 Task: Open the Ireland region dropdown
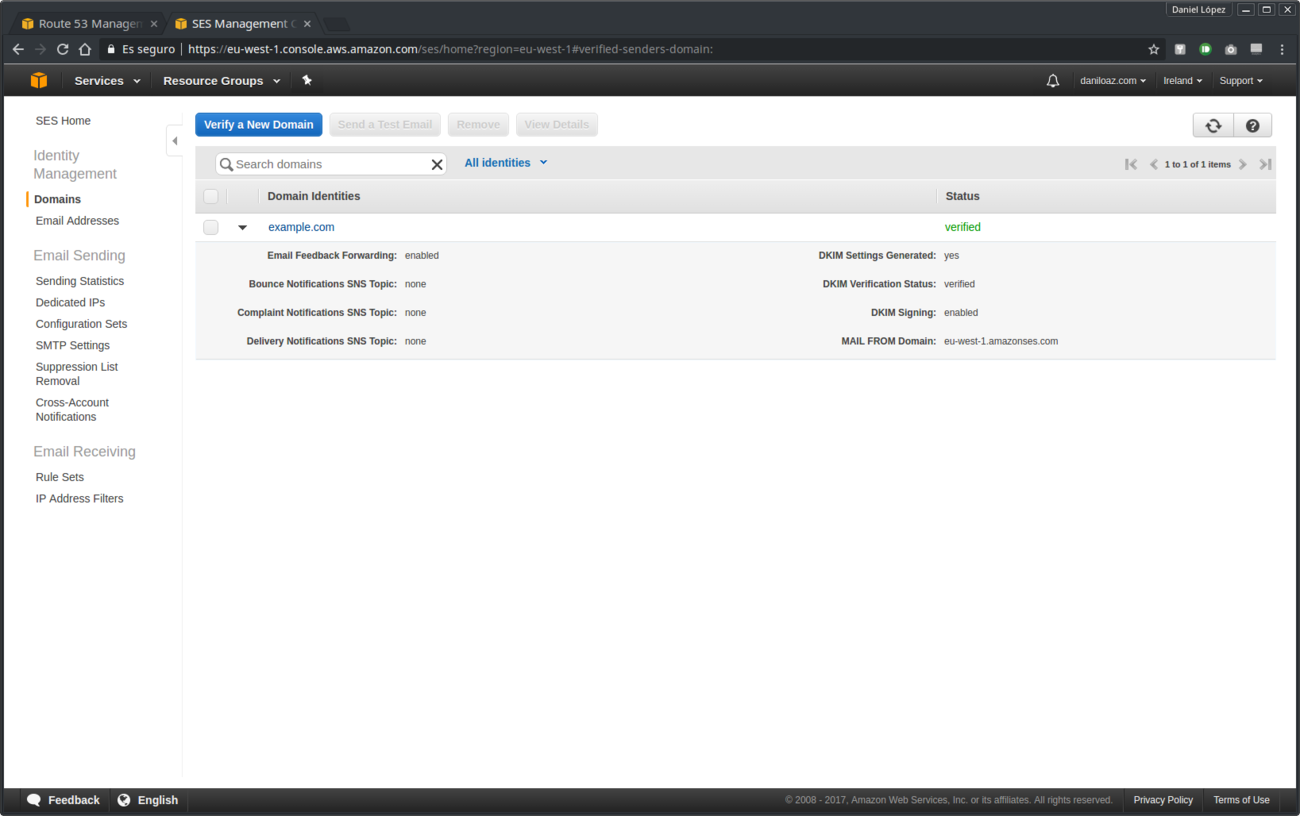click(1182, 81)
